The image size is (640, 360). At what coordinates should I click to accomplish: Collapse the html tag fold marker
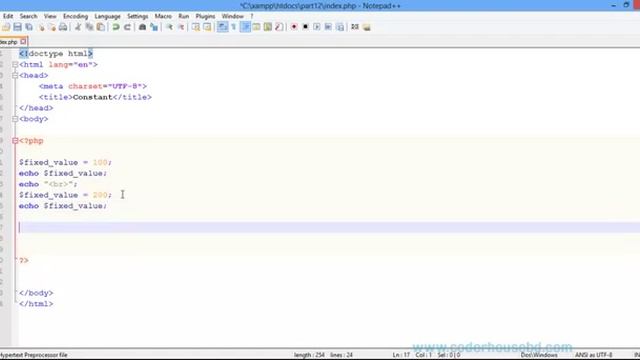(15, 64)
